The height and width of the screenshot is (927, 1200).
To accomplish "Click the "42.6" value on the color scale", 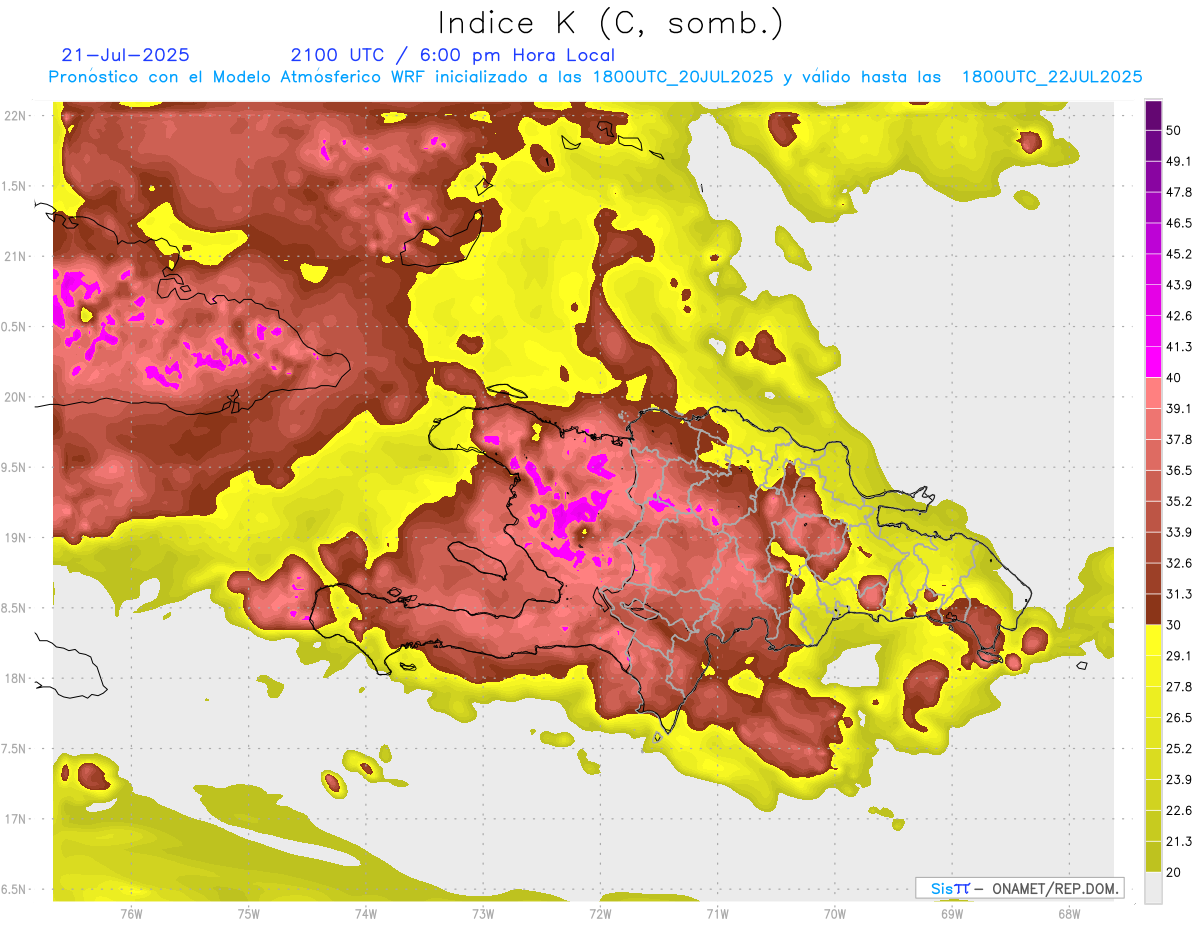I will click(1178, 316).
